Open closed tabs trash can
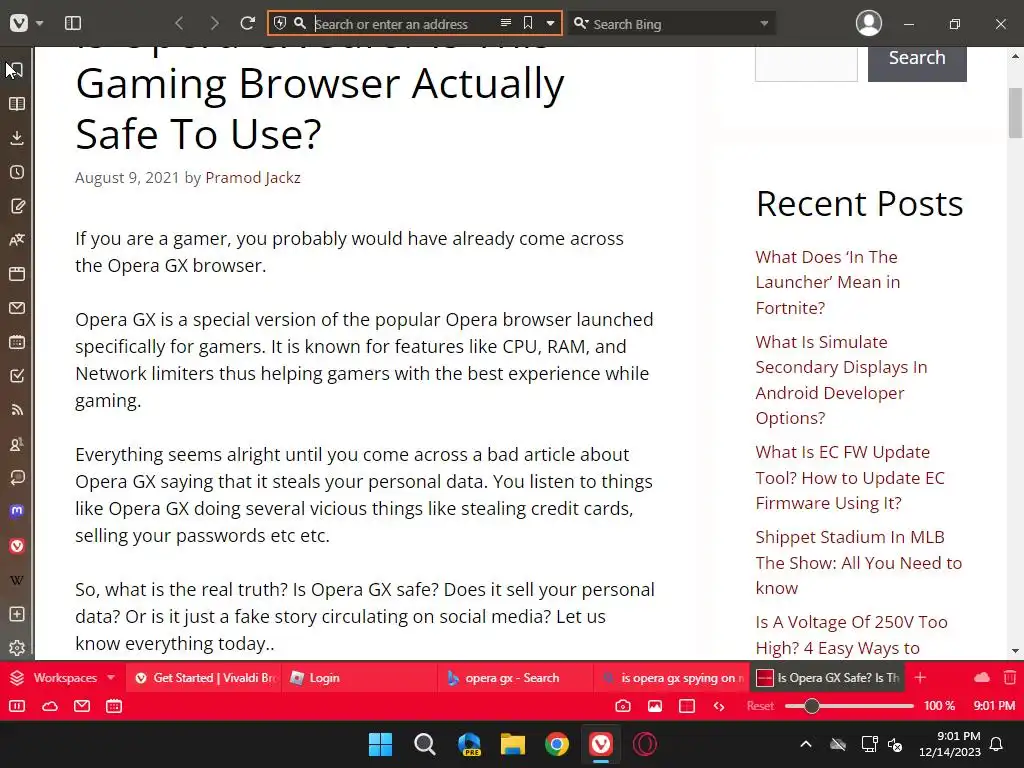 point(1010,678)
